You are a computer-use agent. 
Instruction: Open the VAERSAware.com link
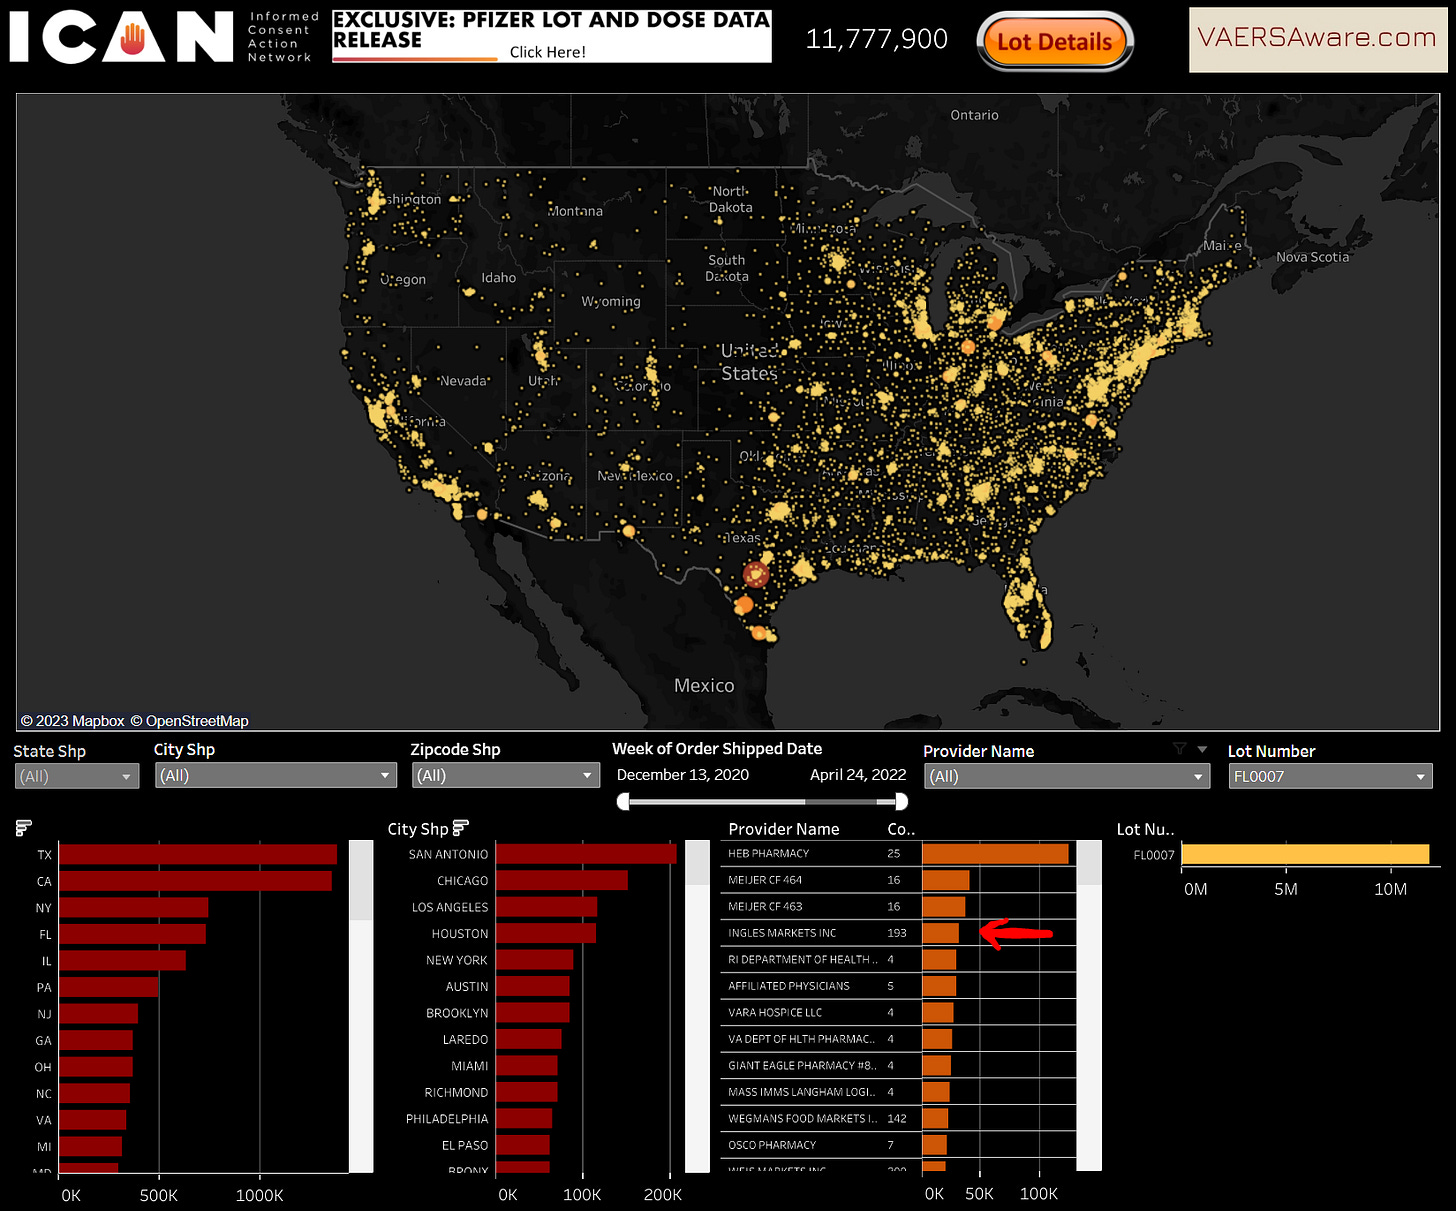coord(1317,39)
